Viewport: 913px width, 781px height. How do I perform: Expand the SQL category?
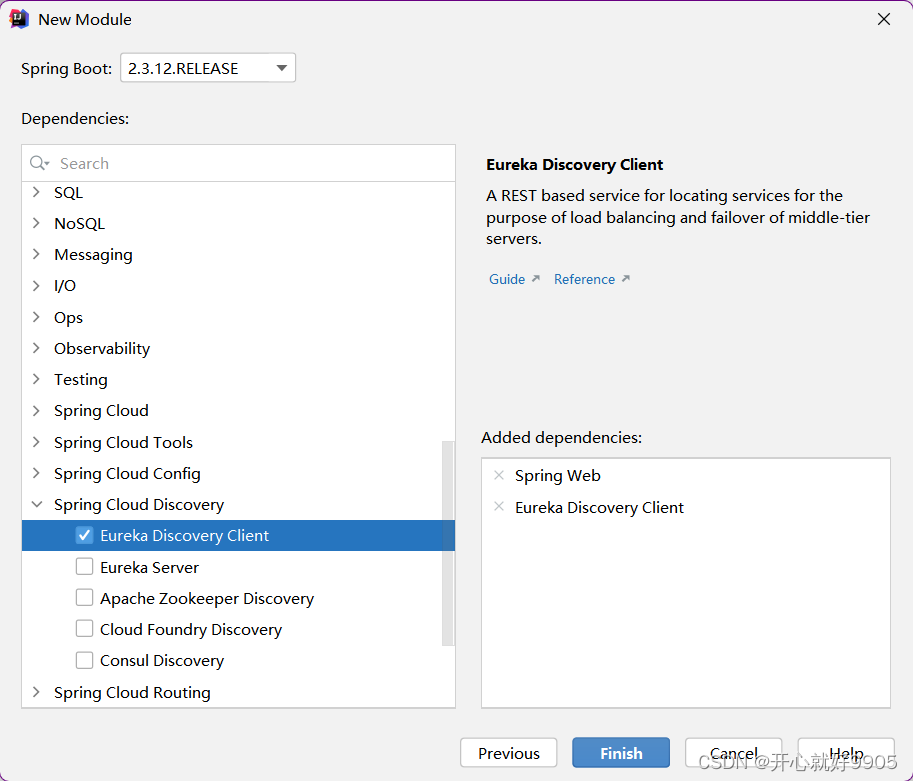point(35,192)
